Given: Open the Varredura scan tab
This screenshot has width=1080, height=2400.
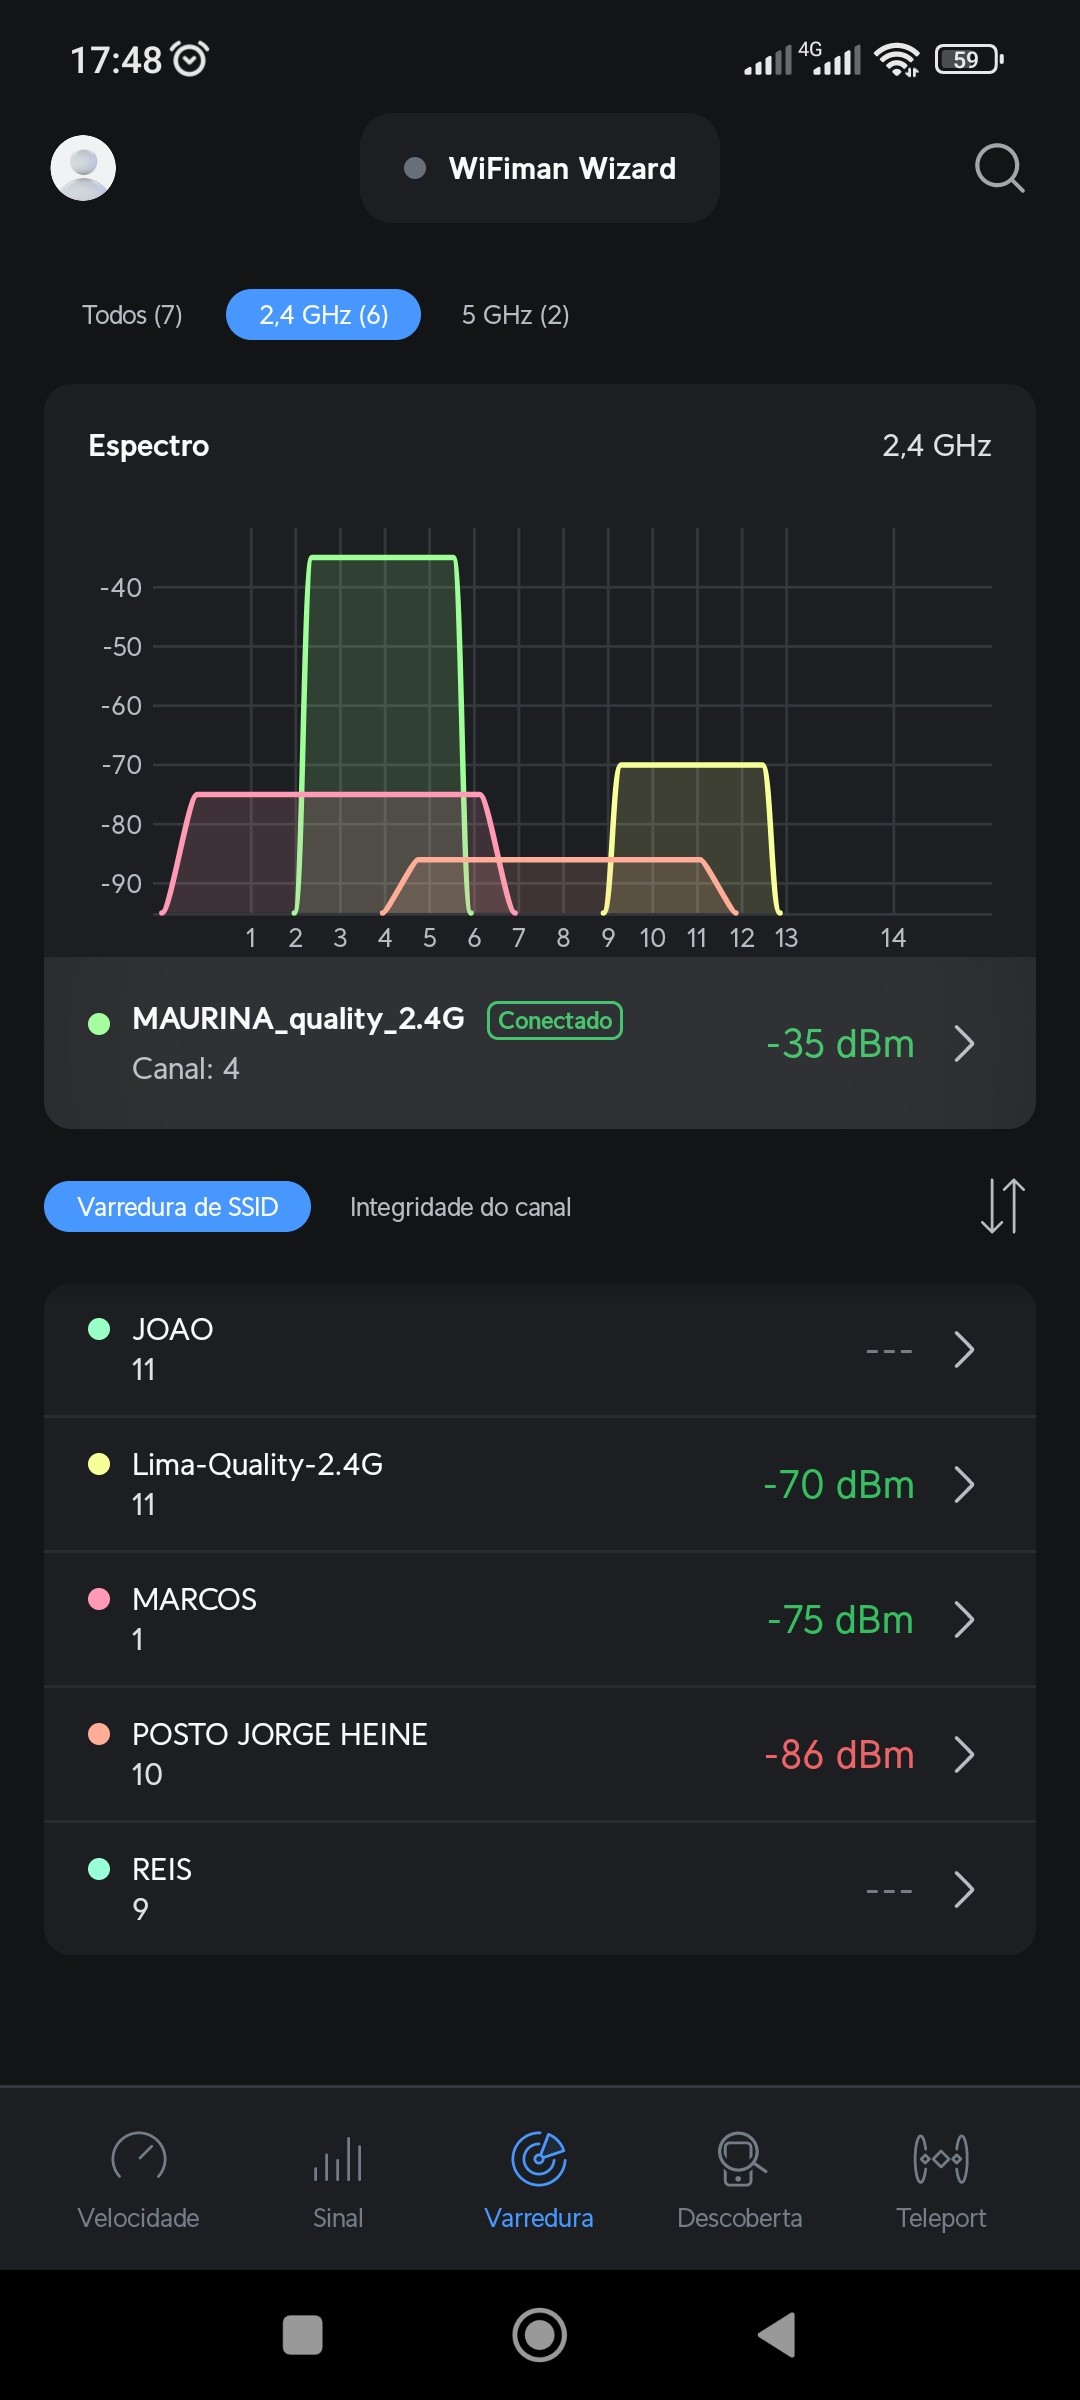Looking at the screenshot, I should (539, 2180).
